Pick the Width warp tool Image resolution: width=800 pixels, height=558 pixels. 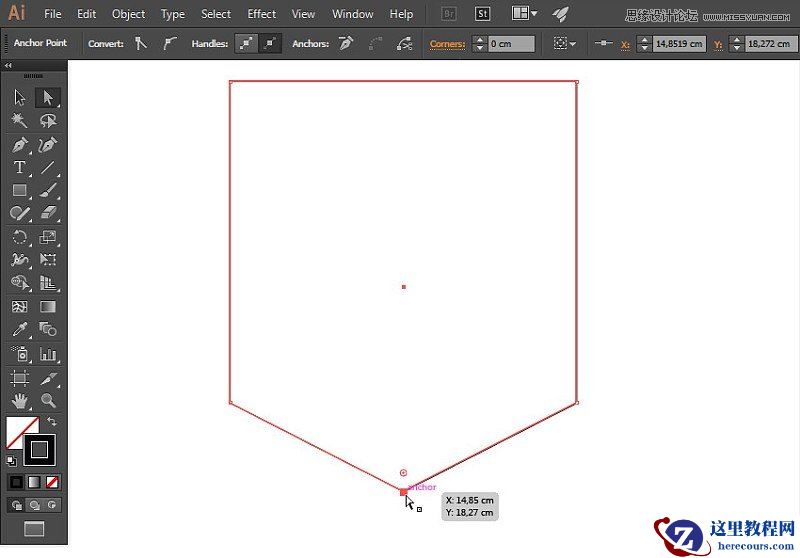click(19, 260)
